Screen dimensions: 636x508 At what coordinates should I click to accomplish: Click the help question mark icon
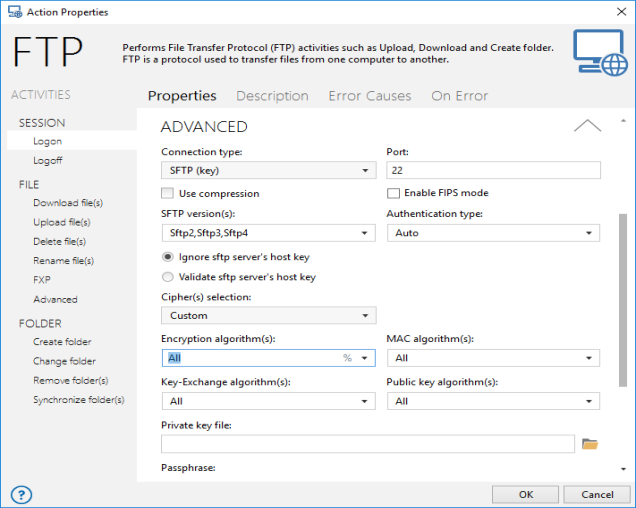coord(21,494)
